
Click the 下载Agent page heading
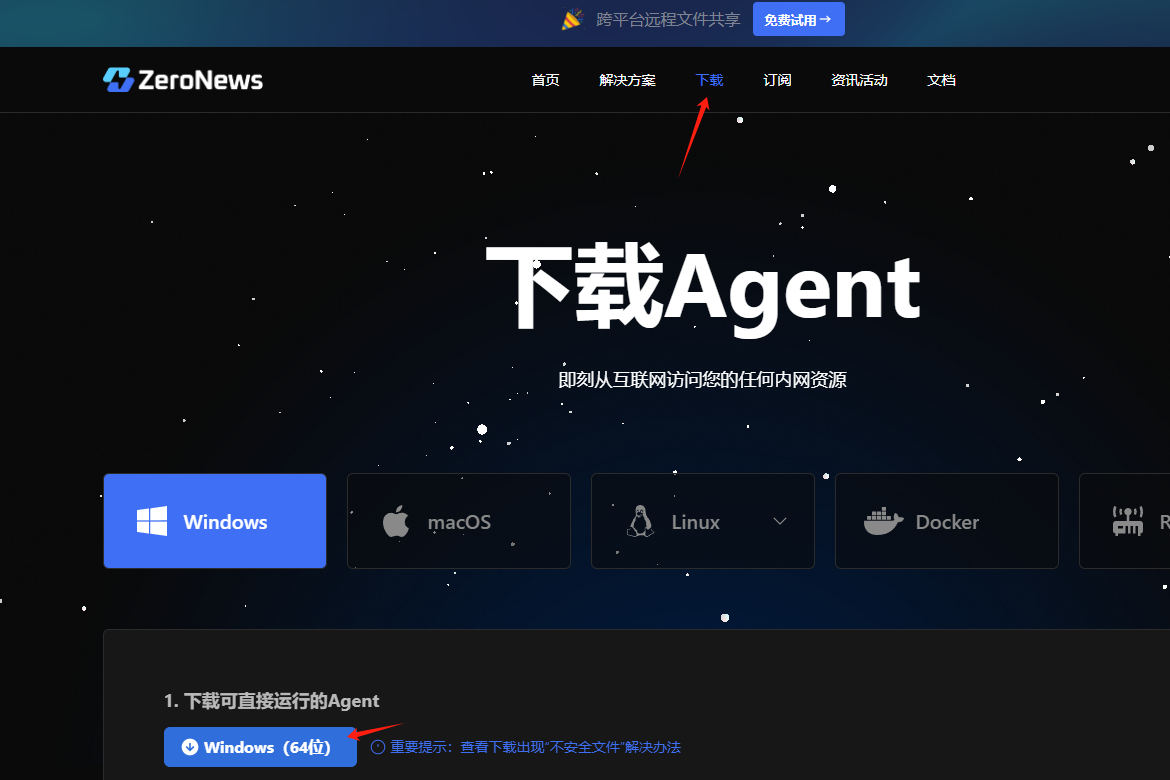703,288
